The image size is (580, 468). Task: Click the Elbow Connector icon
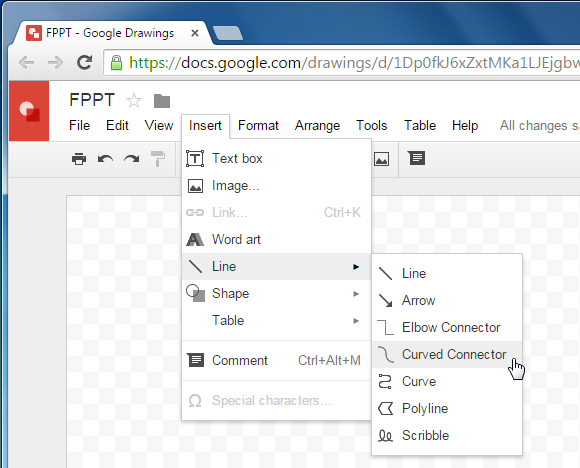point(385,327)
